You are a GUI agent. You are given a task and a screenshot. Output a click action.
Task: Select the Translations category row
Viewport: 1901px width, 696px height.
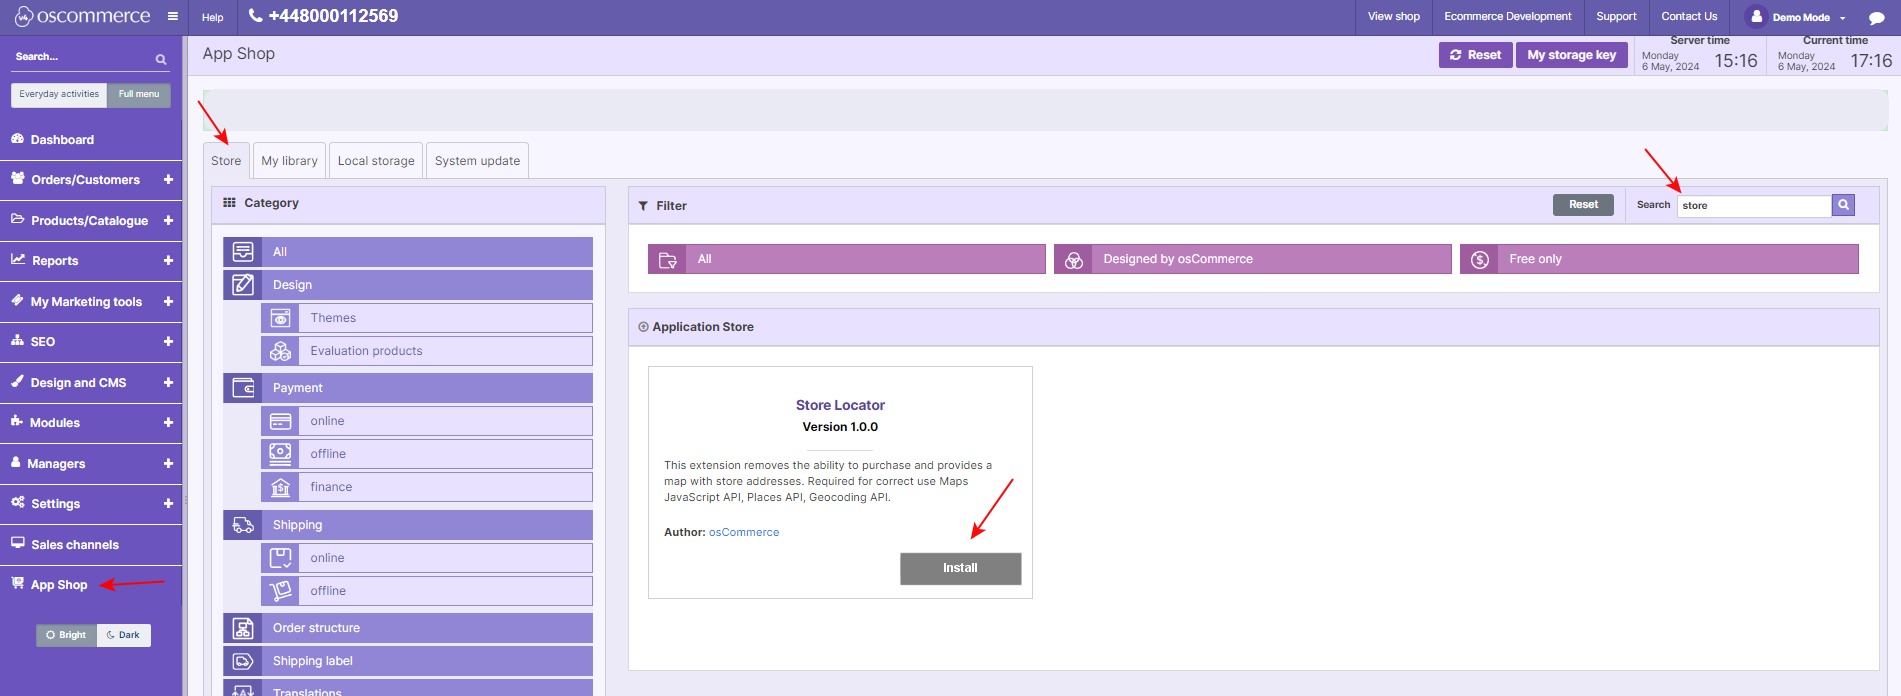click(408, 688)
